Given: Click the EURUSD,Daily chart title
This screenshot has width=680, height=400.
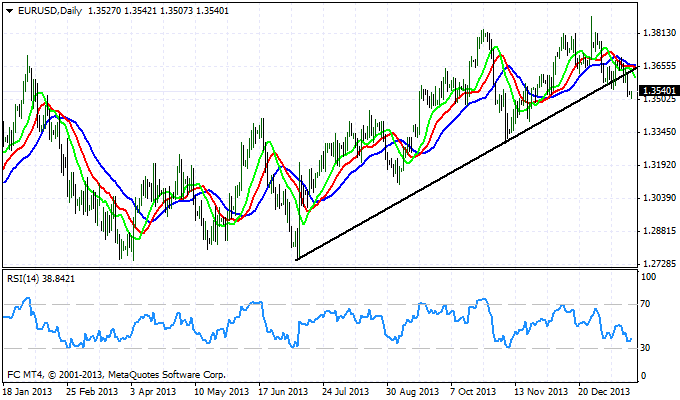Looking at the screenshot, I should 50,11.
